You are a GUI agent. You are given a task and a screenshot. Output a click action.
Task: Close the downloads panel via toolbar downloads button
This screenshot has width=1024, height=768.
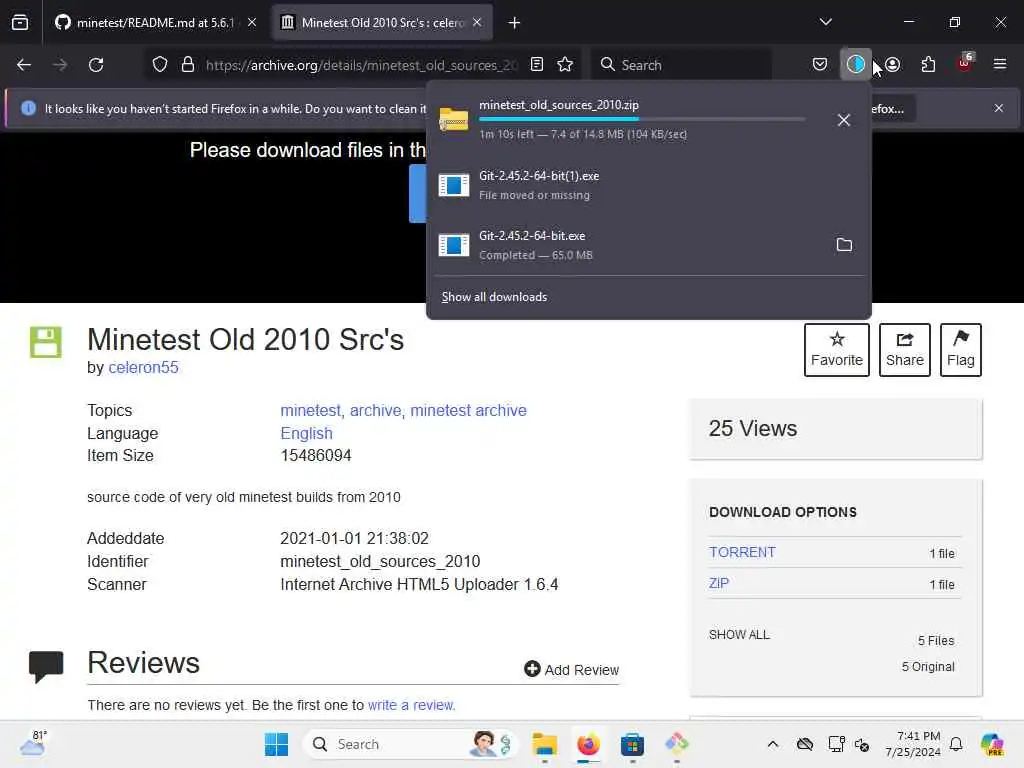pyautogui.click(x=856, y=65)
